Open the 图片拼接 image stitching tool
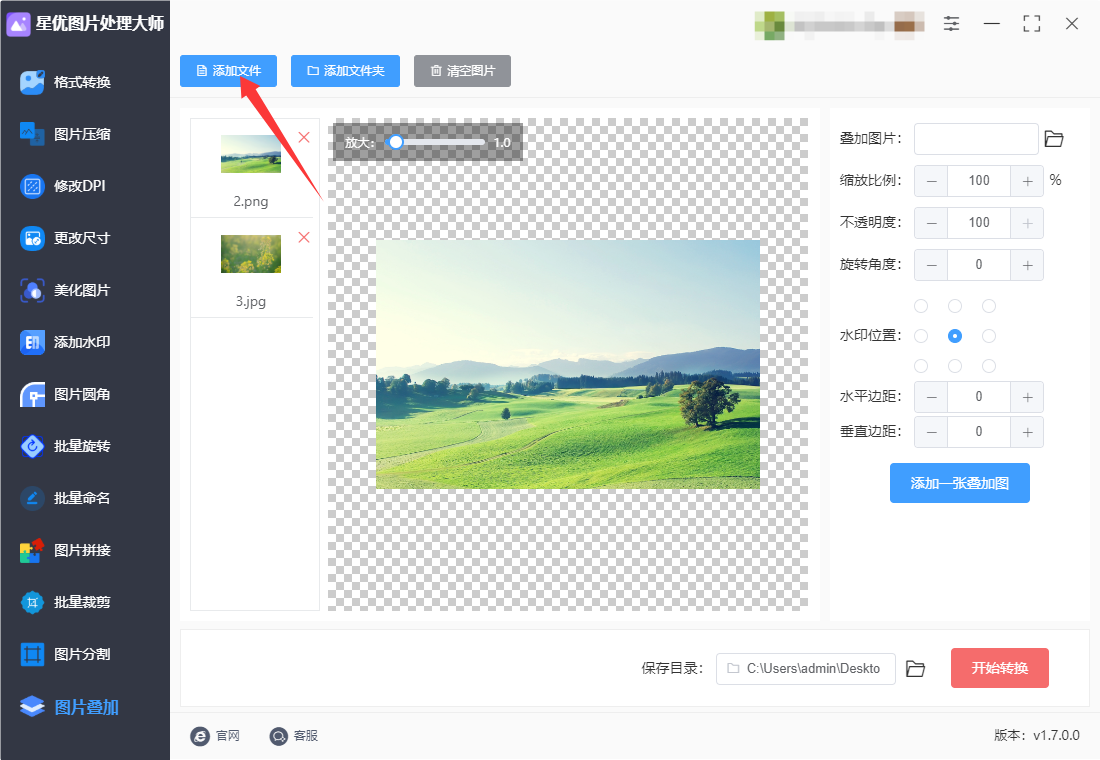1100x760 pixels. (x=65, y=550)
